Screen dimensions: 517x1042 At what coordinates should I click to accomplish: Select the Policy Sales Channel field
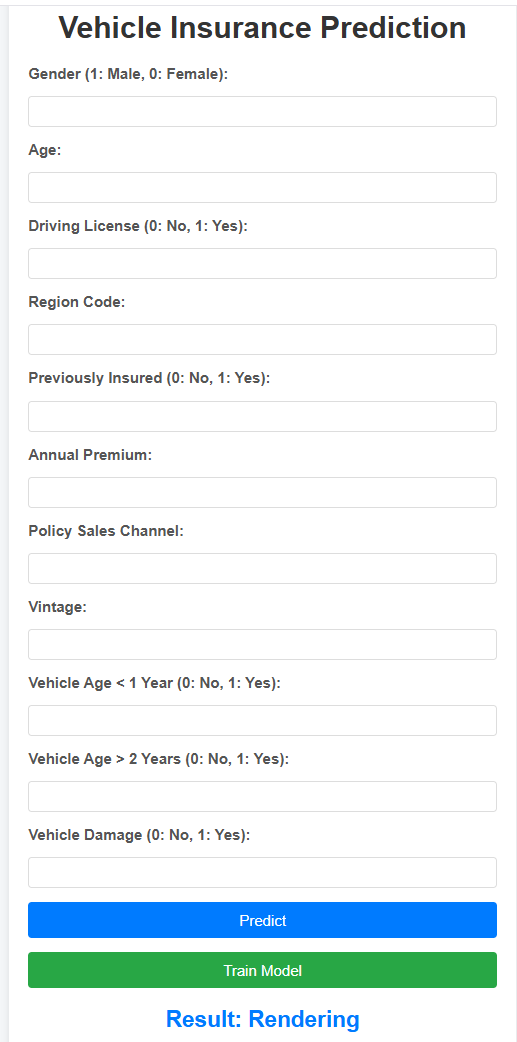pyautogui.click(x=262, y=568)
